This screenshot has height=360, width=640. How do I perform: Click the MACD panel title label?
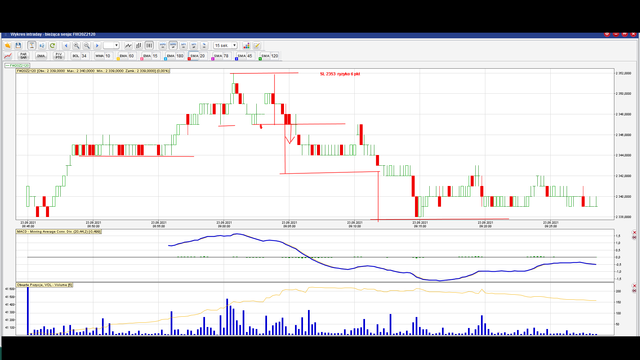point(59,231)
